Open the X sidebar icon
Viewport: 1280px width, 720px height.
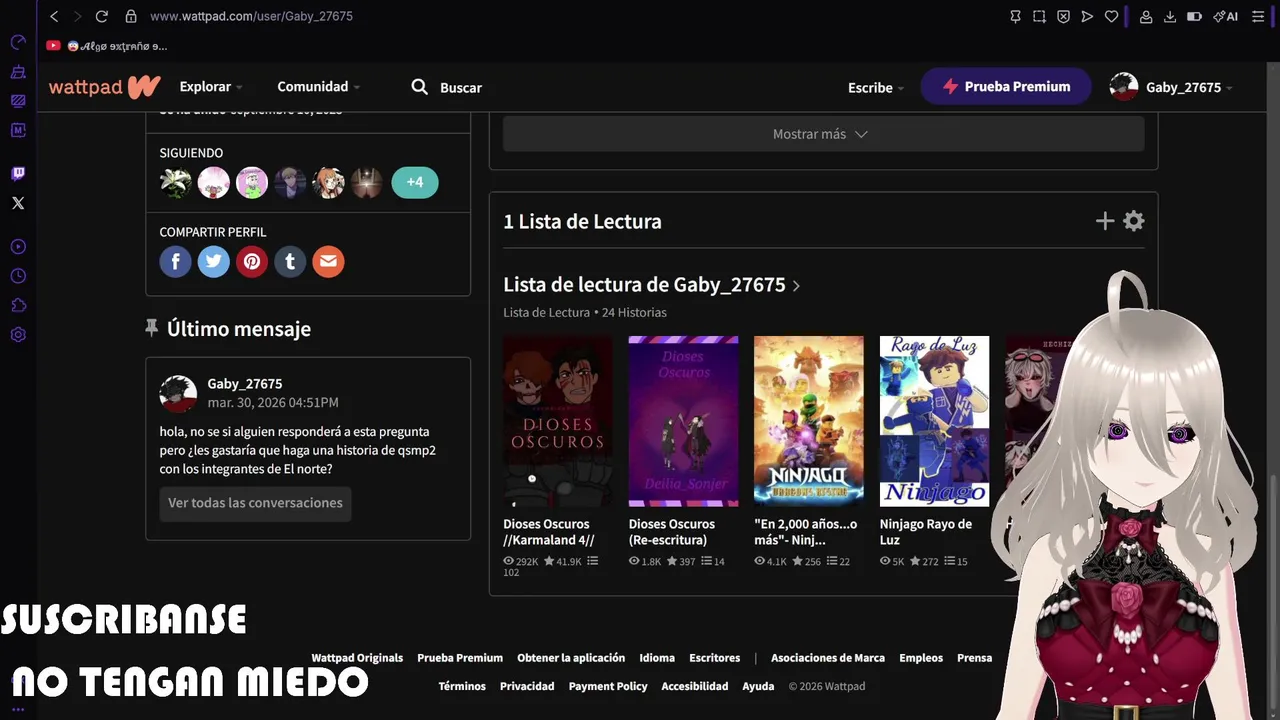pyautogui.click(x=18, y=203)
